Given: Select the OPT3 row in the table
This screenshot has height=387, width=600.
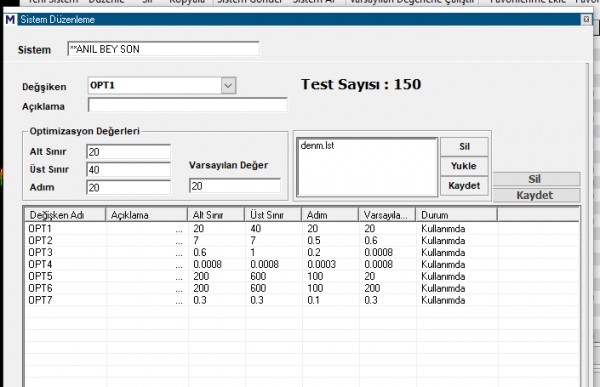Looking at the screenshot, I should [302, 252].
